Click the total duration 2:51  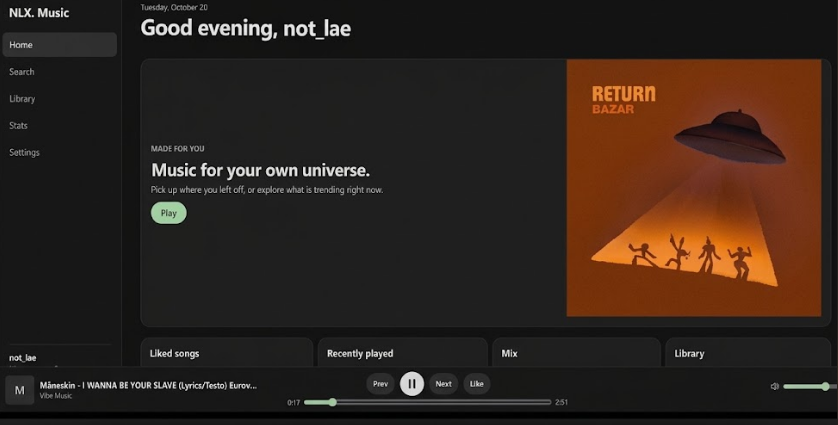[x=561, y=403]
